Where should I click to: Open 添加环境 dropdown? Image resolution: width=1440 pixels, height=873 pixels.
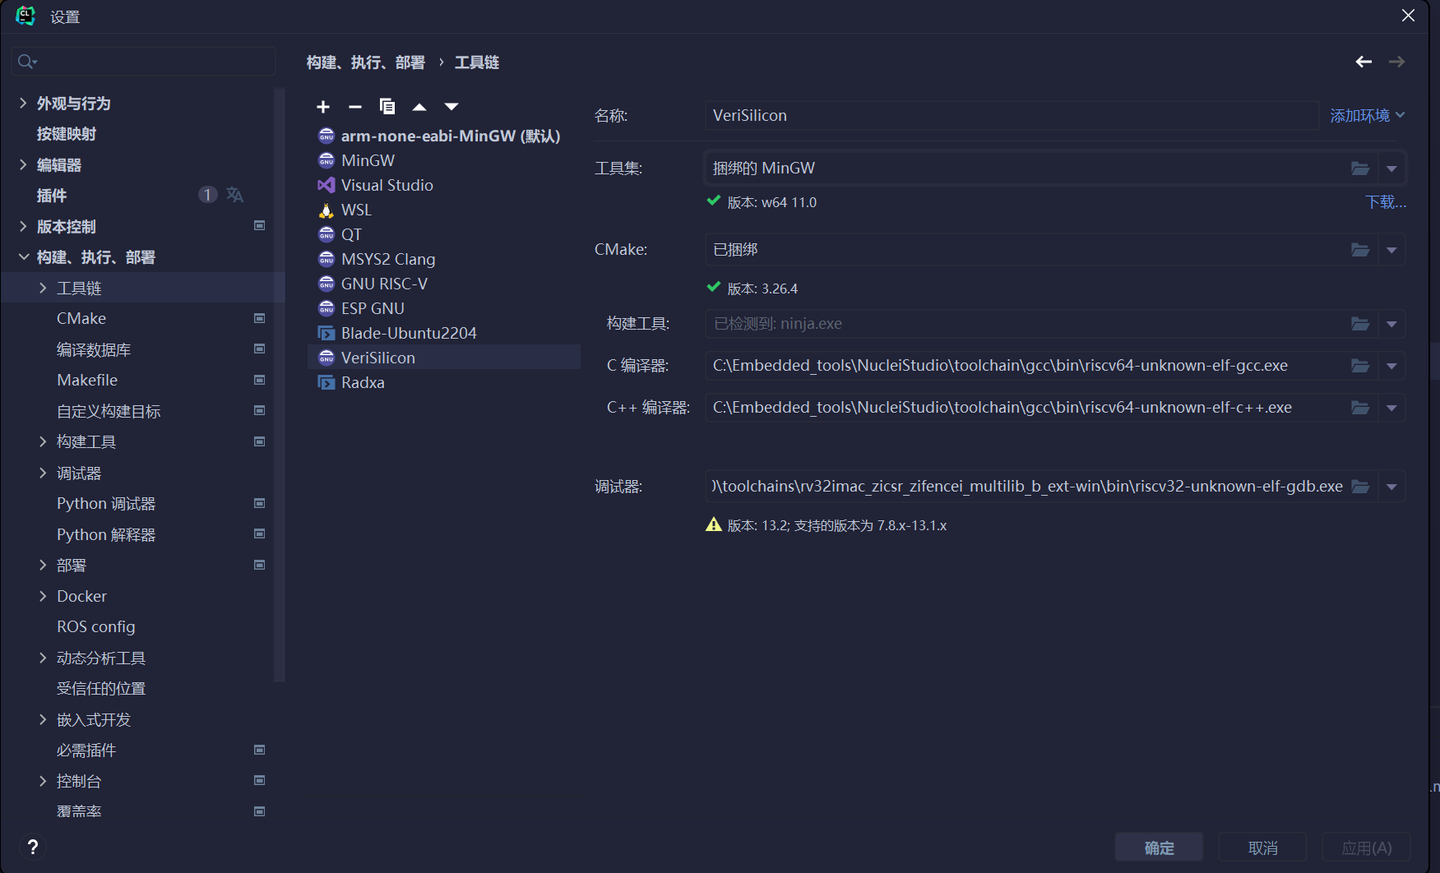point(1368,116)
